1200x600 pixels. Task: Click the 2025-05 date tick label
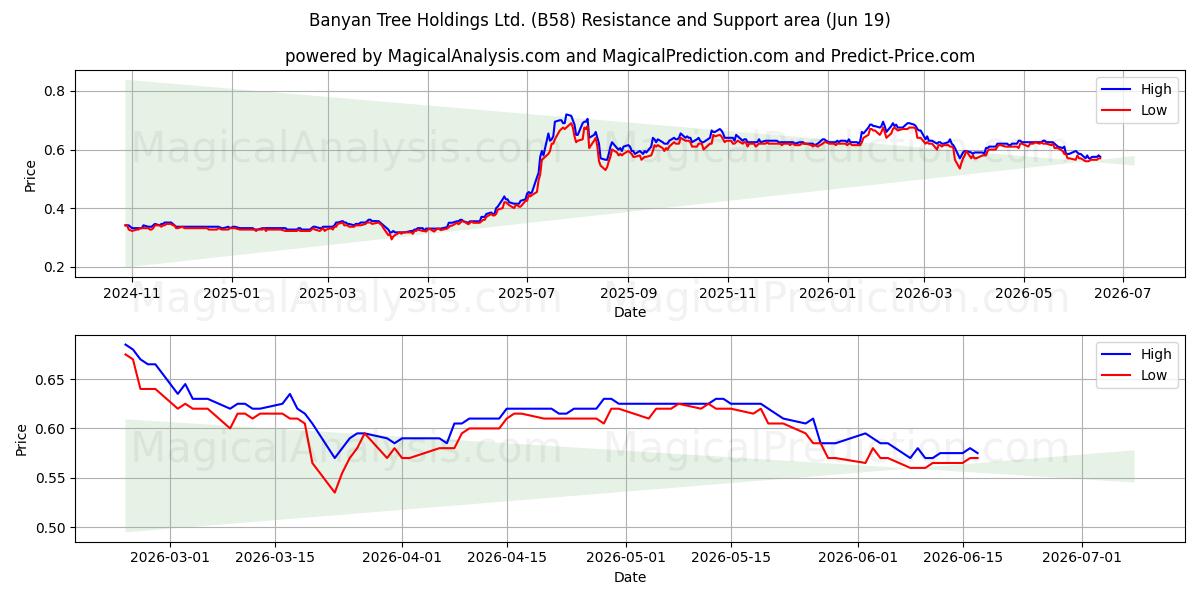coord(428,295)
